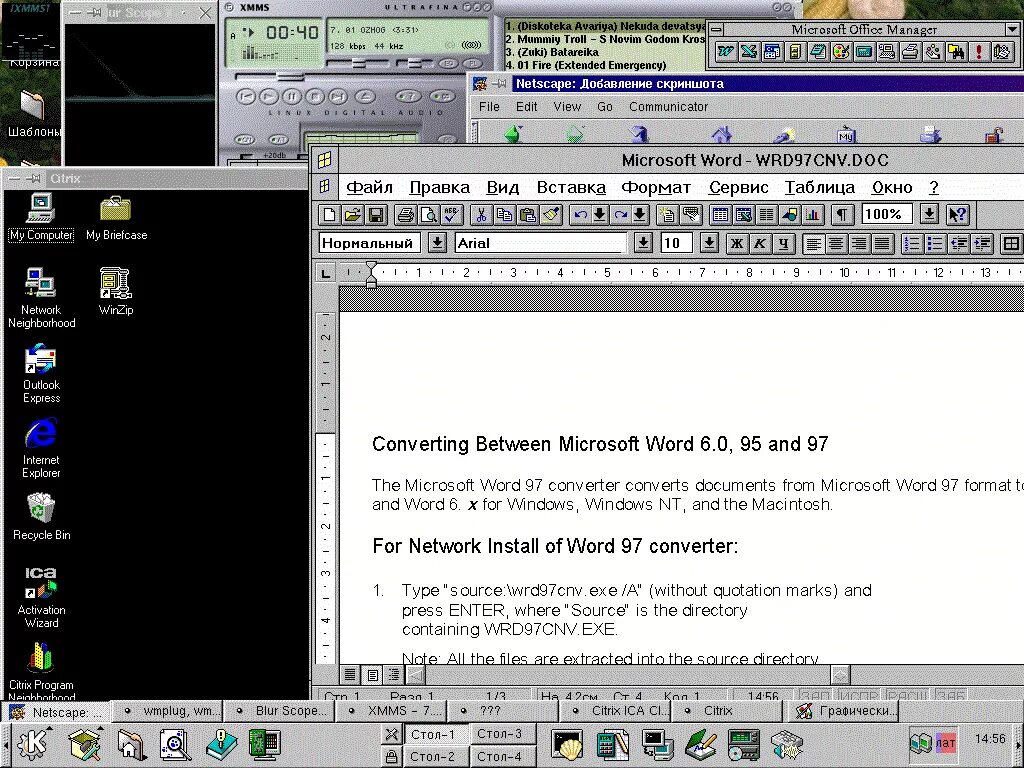Open Recycle Bin on the Citrix desktop
Image resolution: width=1024 pixels, height=768 pixels.
point(41,517)
